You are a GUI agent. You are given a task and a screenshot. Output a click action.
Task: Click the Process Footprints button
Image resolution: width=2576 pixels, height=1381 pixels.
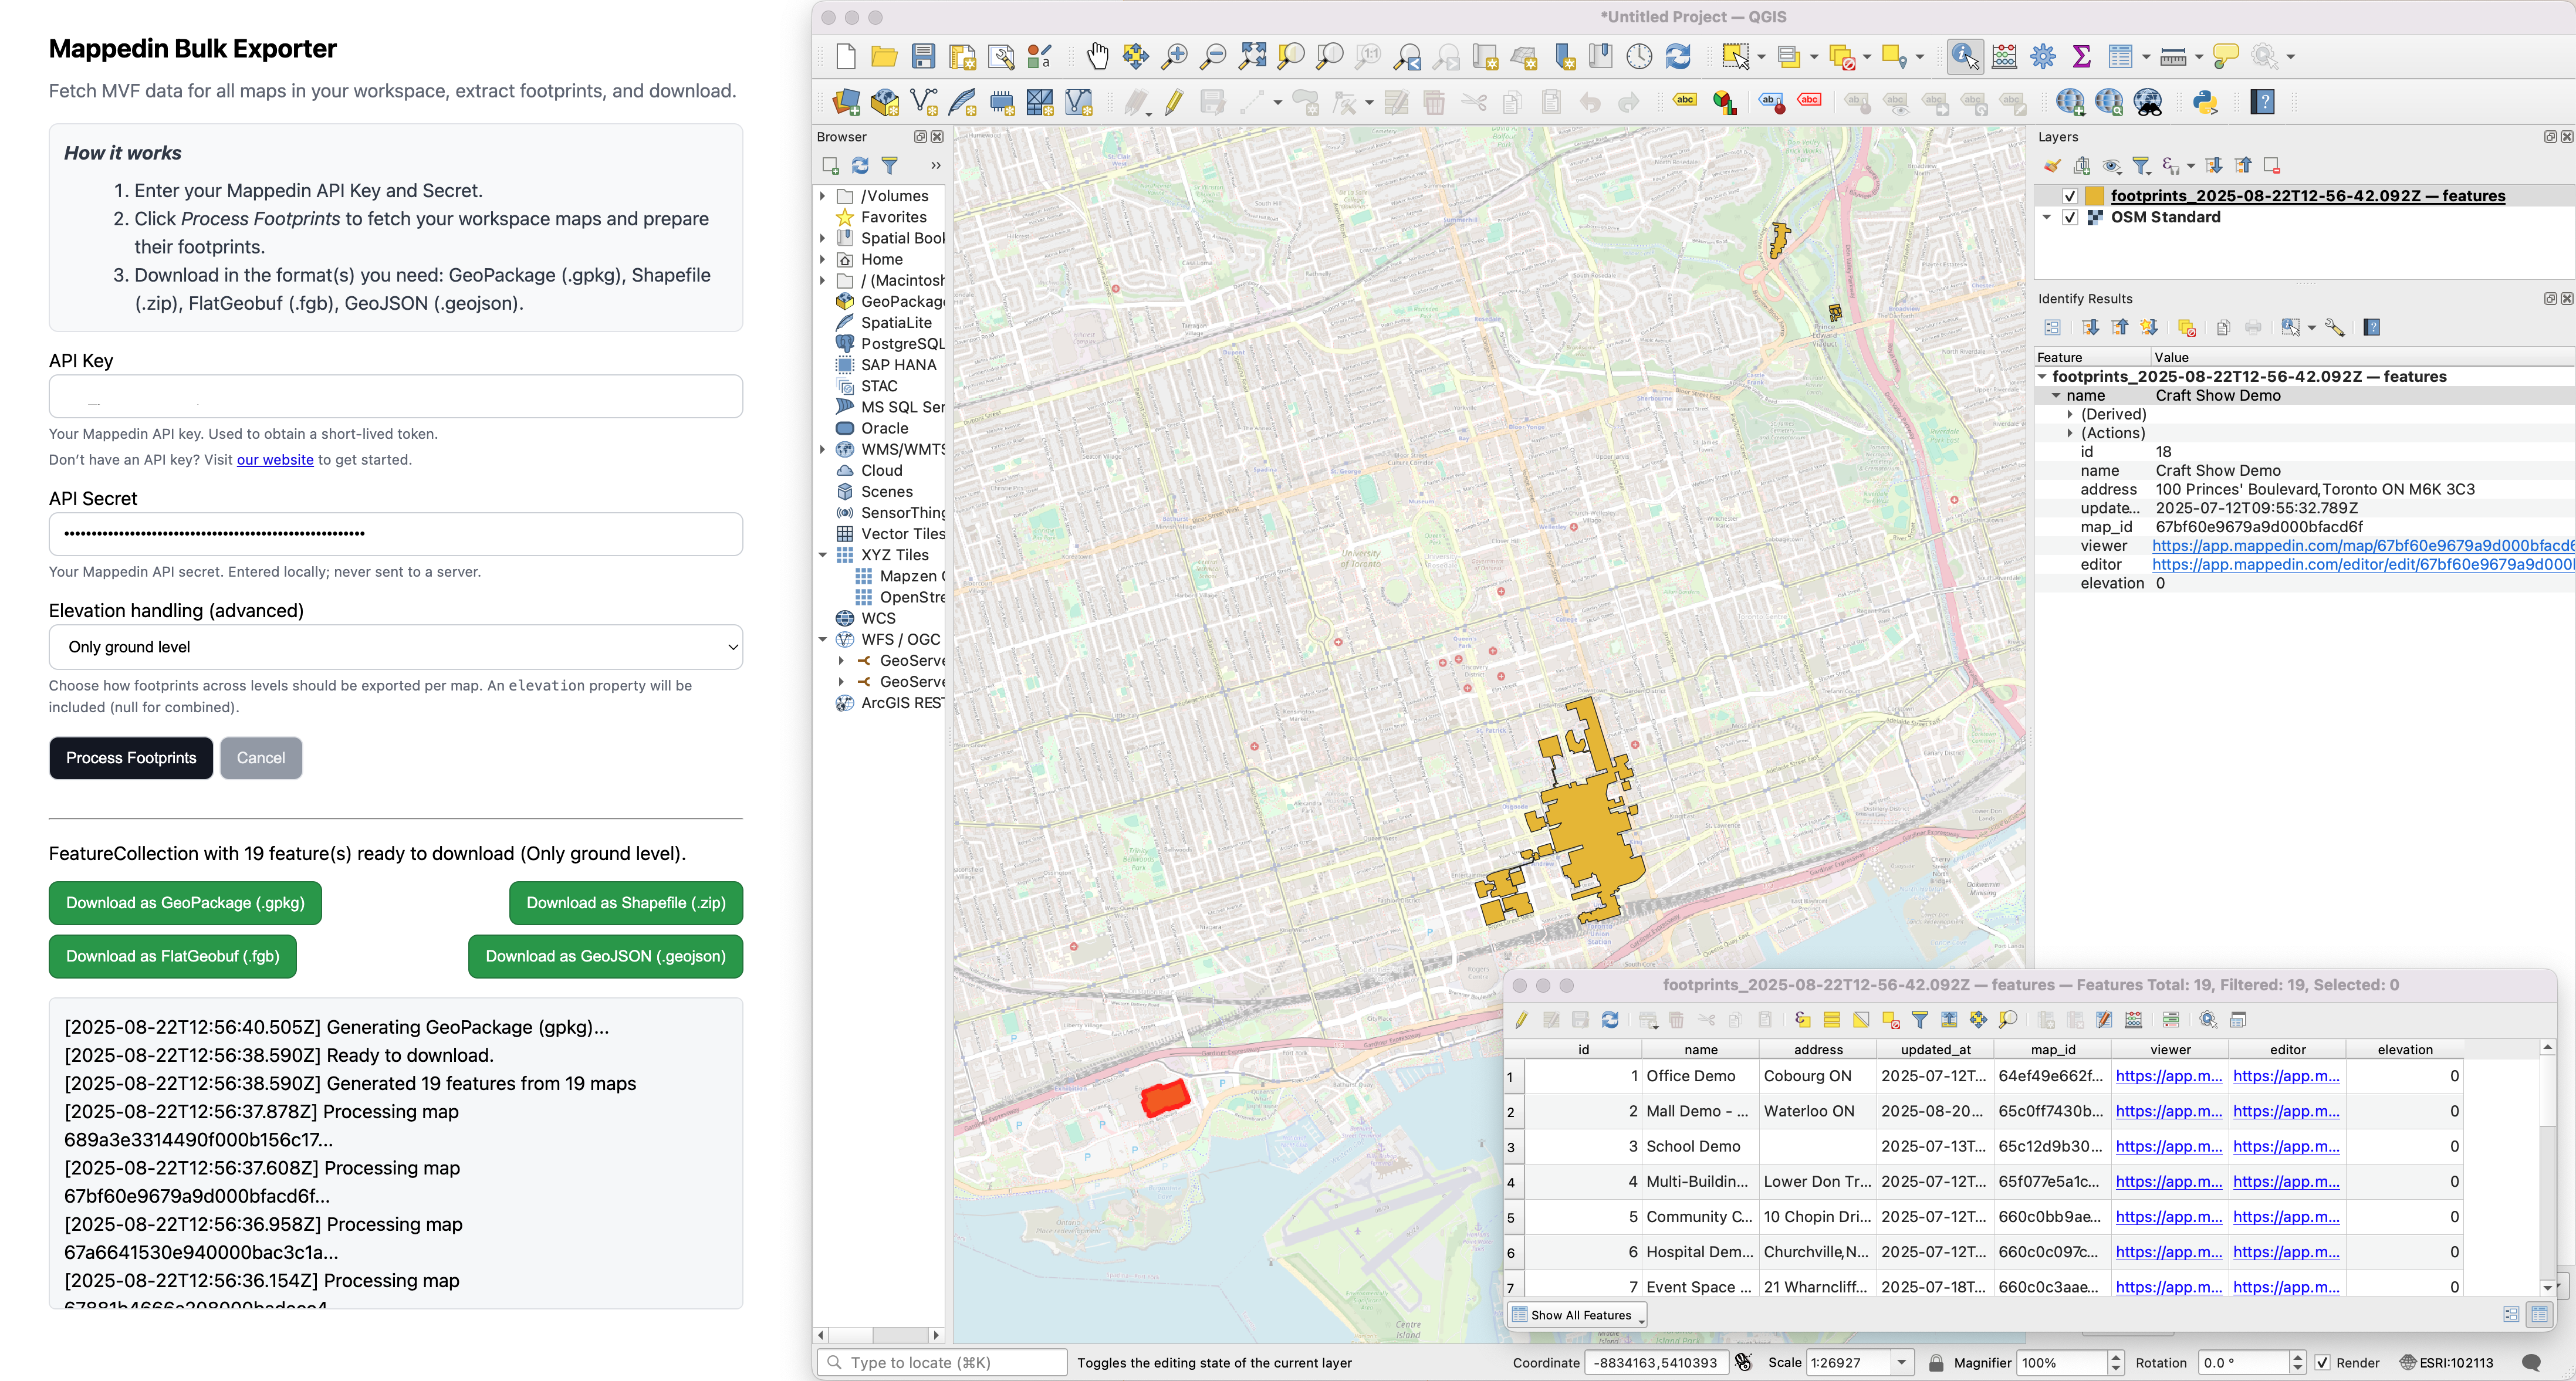point(131,758)
